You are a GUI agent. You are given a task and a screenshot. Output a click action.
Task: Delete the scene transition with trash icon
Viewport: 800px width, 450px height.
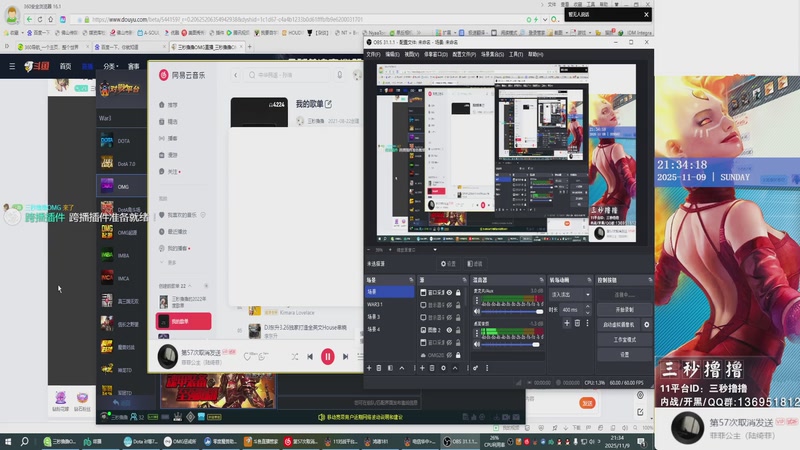pyautogui.click(x=578, y=323)
